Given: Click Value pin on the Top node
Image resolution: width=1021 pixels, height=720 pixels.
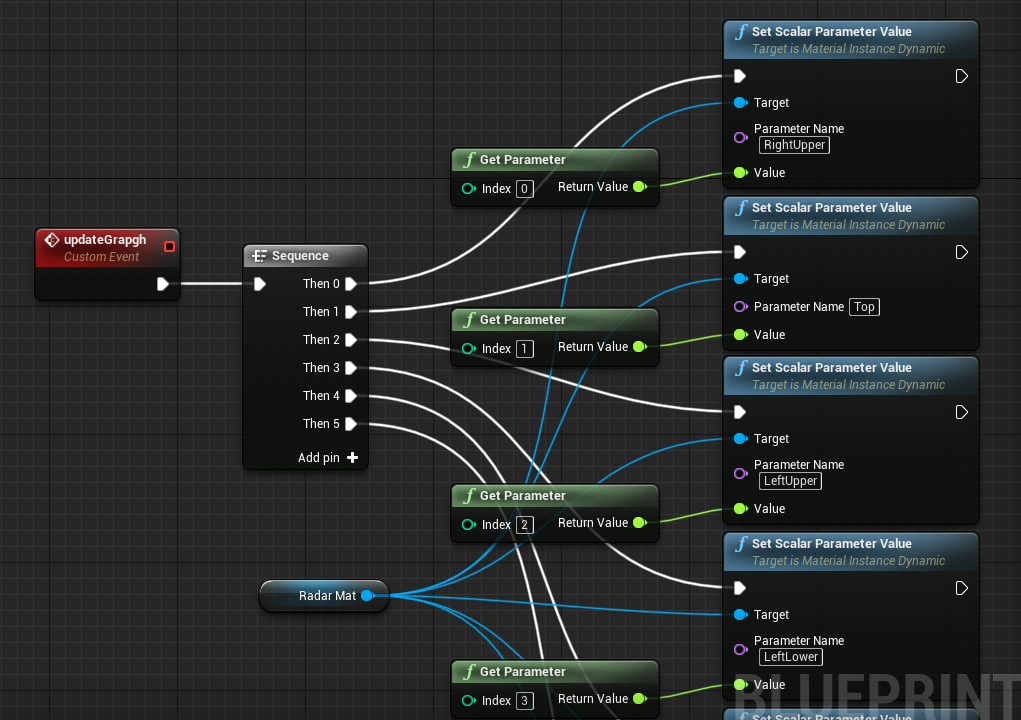Looking at the screenshot, I should pos(740,335).
